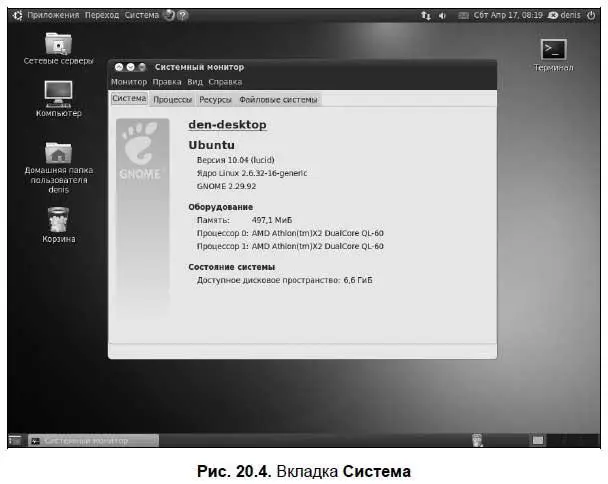Screen dimensions: 608x484
Task: Click the Состояние системы heading
Action: [231, 267]
